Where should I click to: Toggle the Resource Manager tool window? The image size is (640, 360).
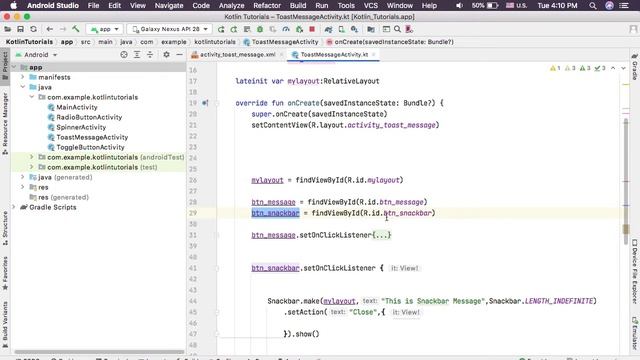coord(5,124)
